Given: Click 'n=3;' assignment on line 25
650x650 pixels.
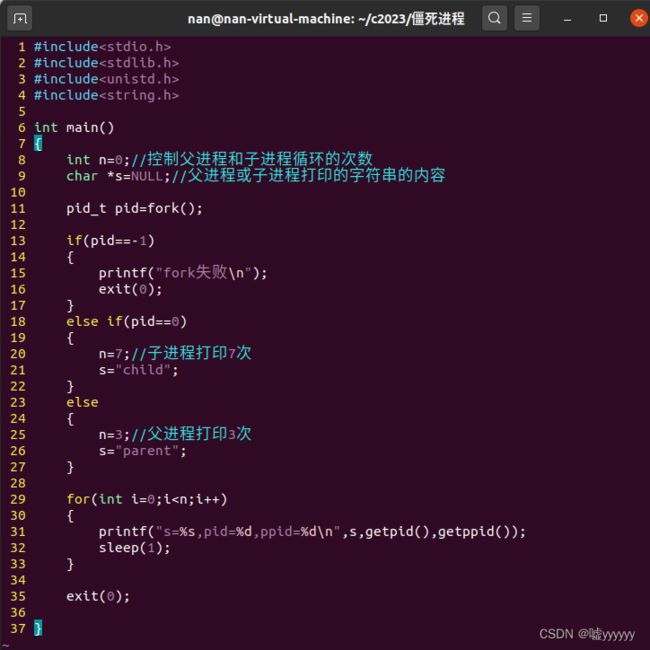Looking at the screenshot, I should coord(114,434).
